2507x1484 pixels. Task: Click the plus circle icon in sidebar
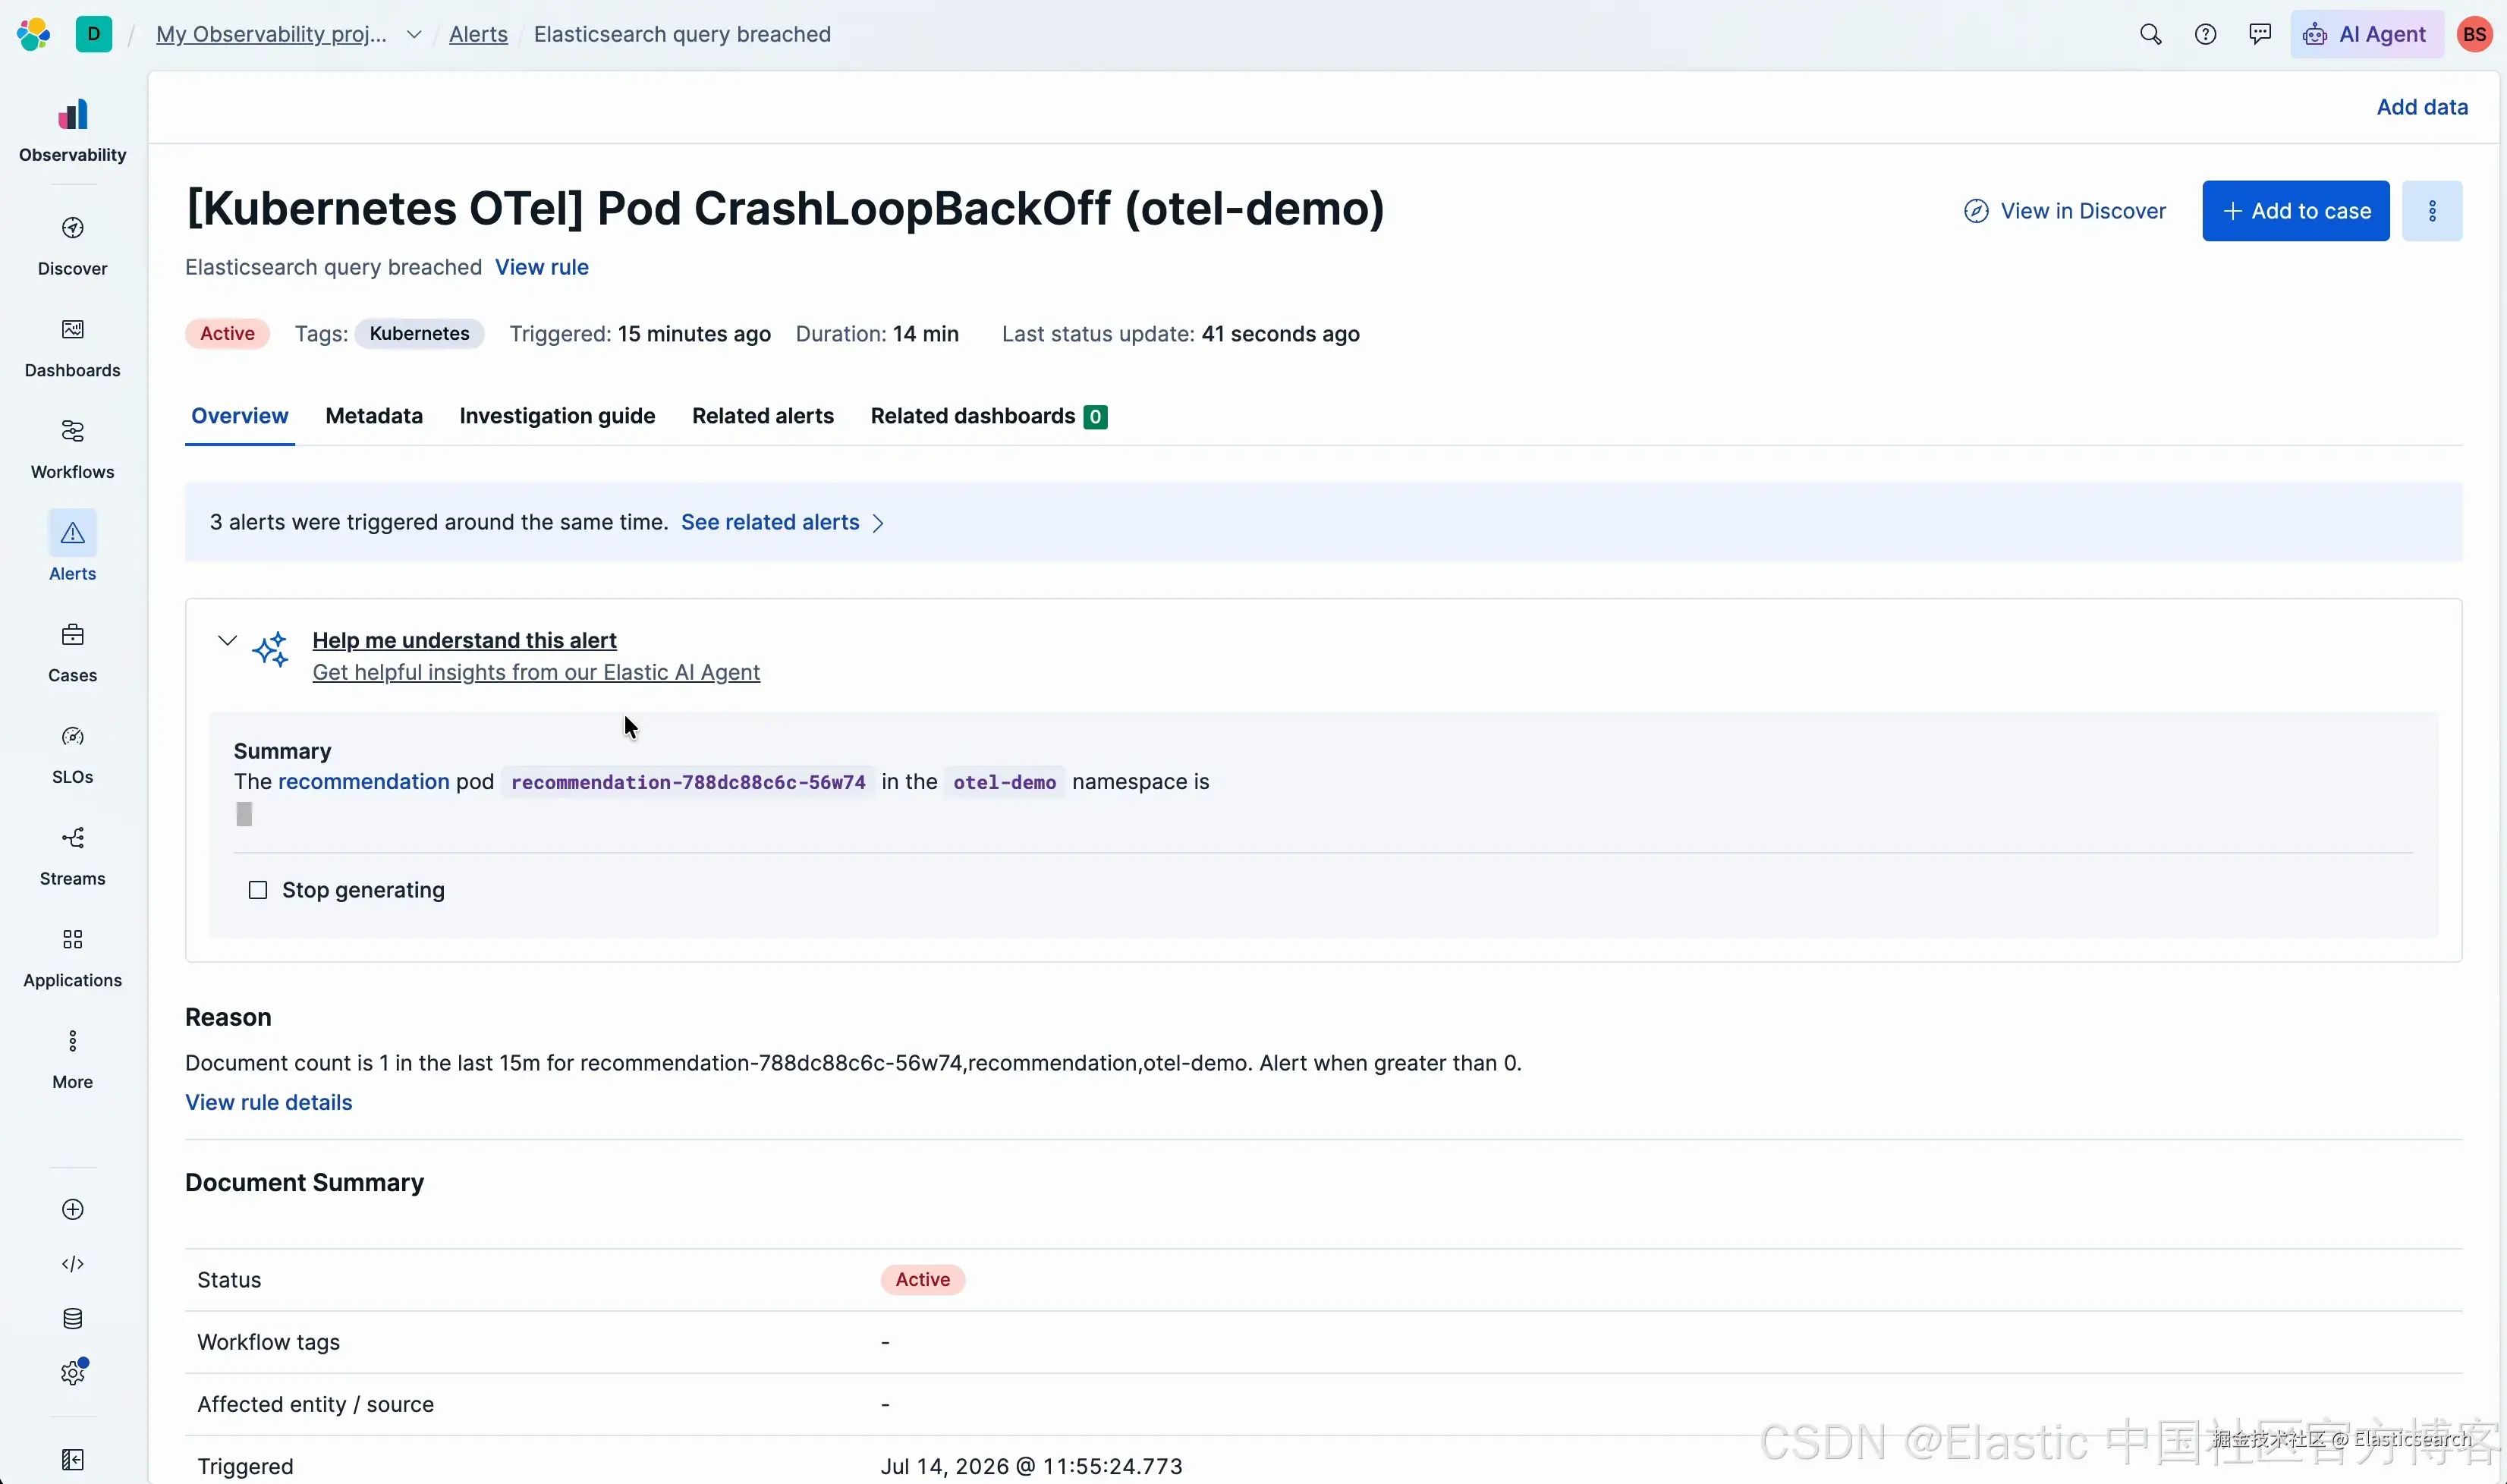coord(73,1210)
